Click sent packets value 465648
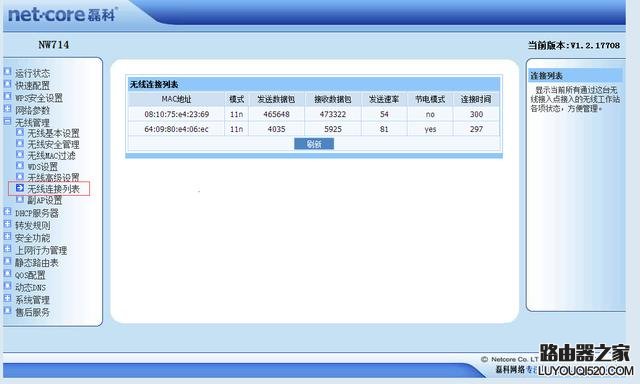 point(276,114)
